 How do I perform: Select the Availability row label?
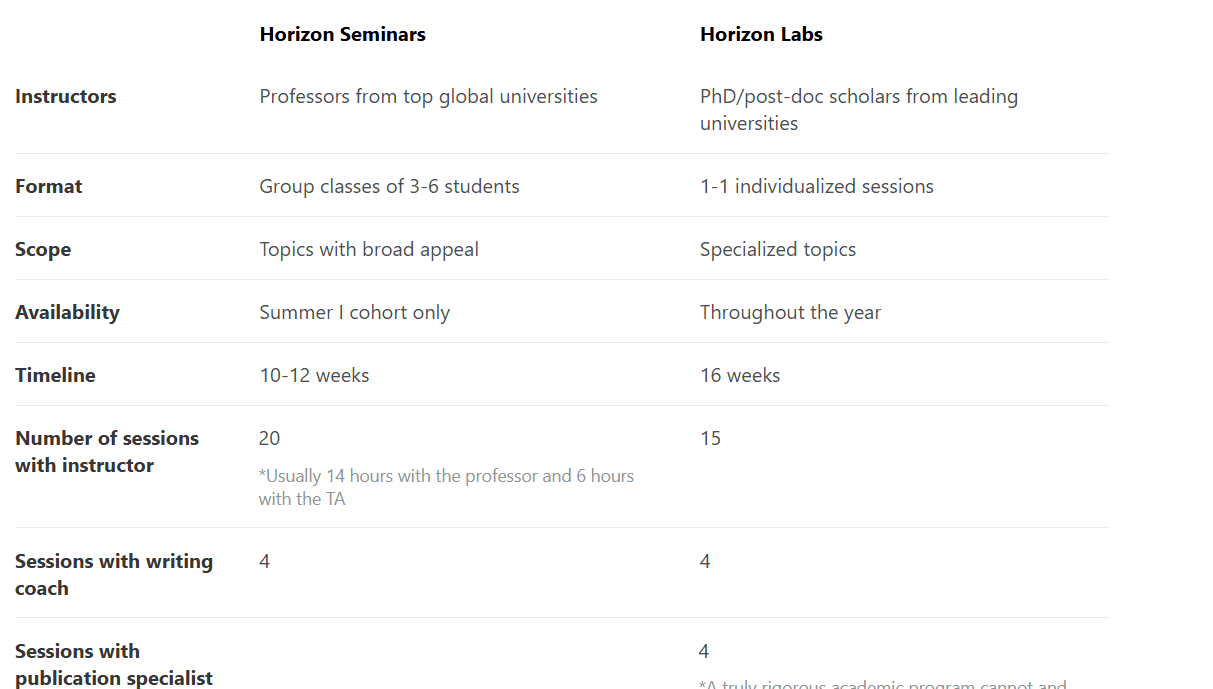point(67,313)
